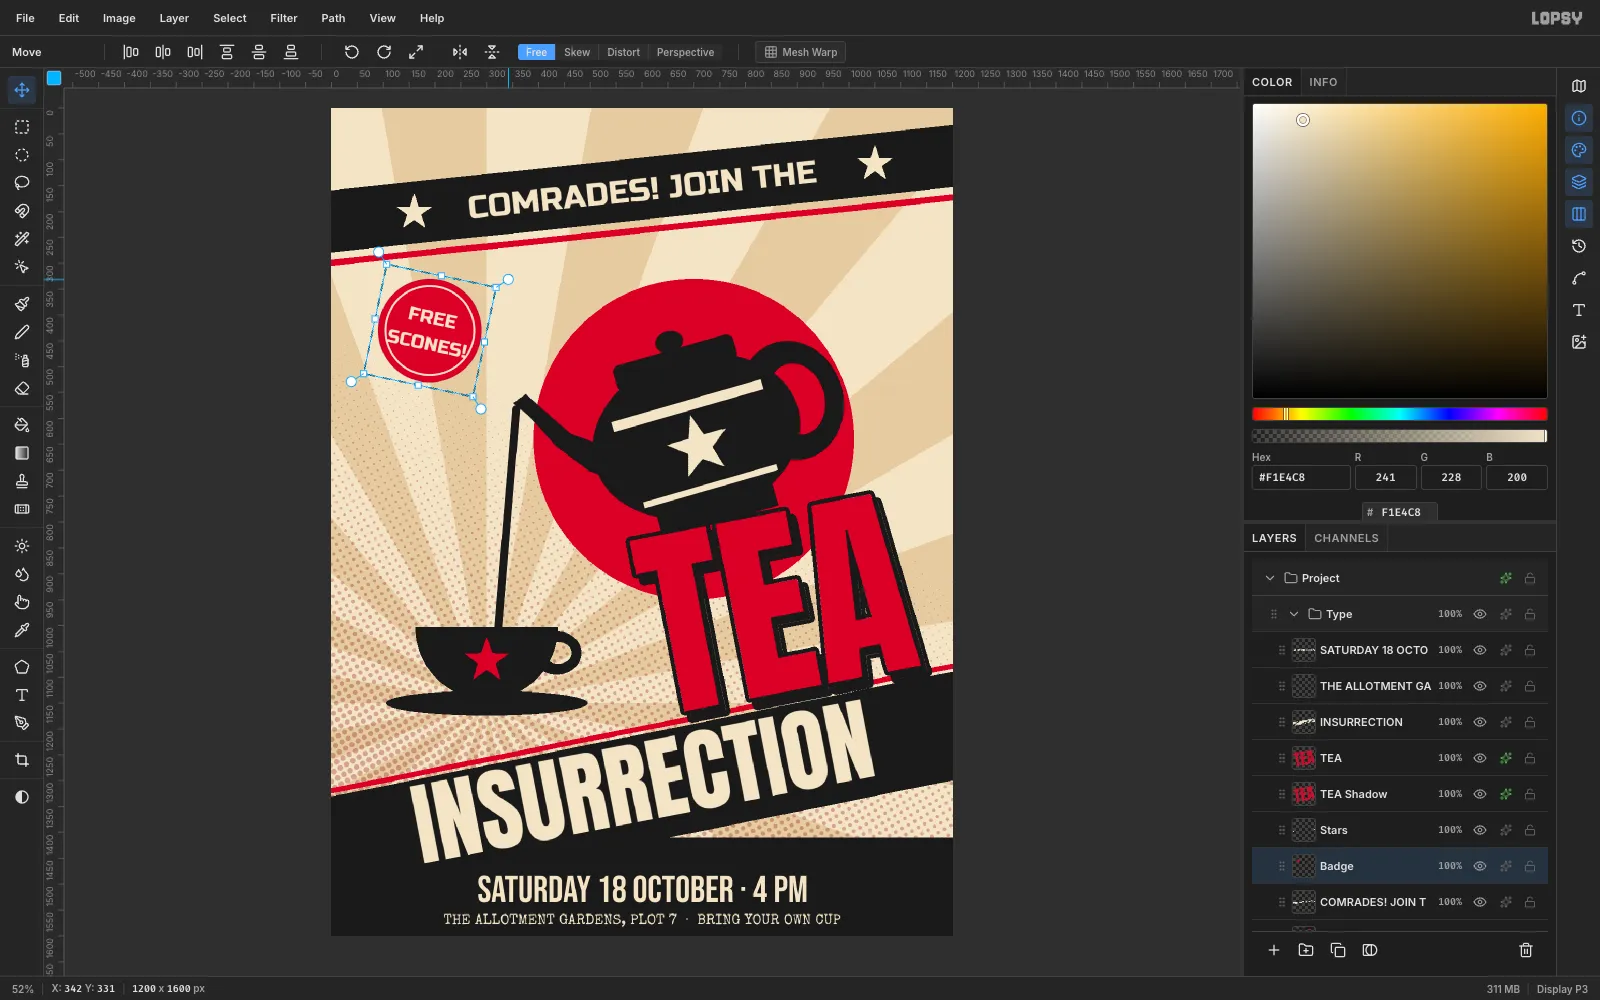Select the Move tool in toolbar
This screenshot has width=1600, height=1000.
click(x=22, y=90)
